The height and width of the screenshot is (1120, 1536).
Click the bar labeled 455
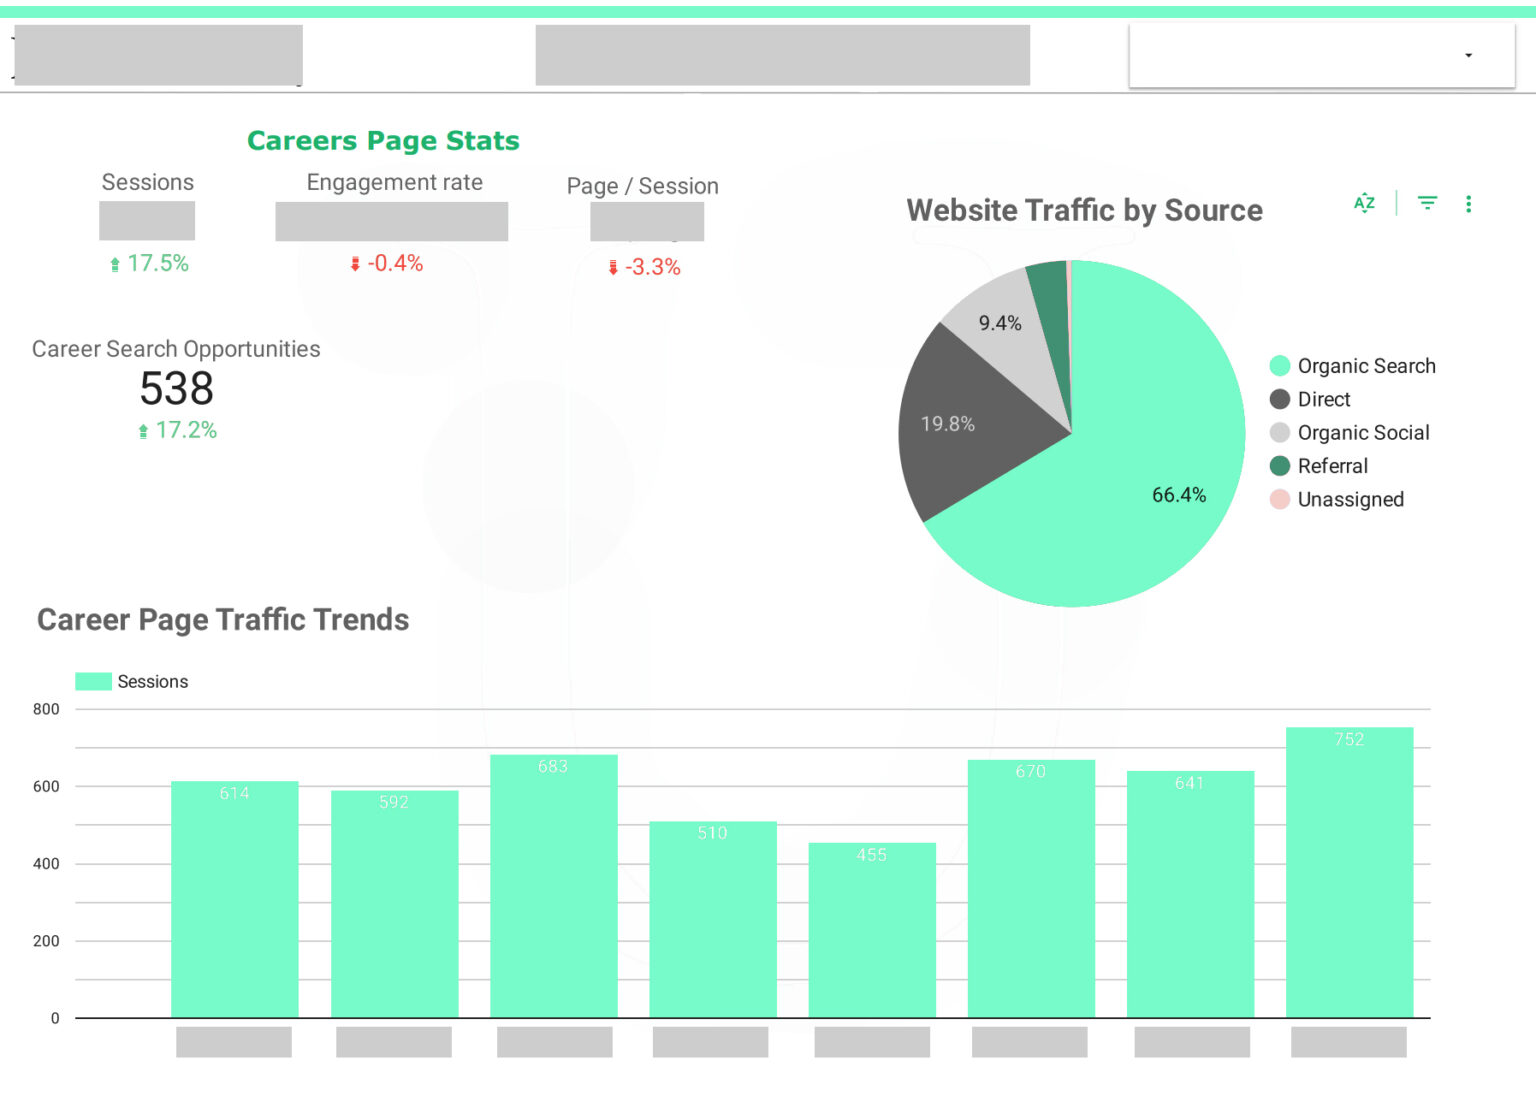point(872,930)
